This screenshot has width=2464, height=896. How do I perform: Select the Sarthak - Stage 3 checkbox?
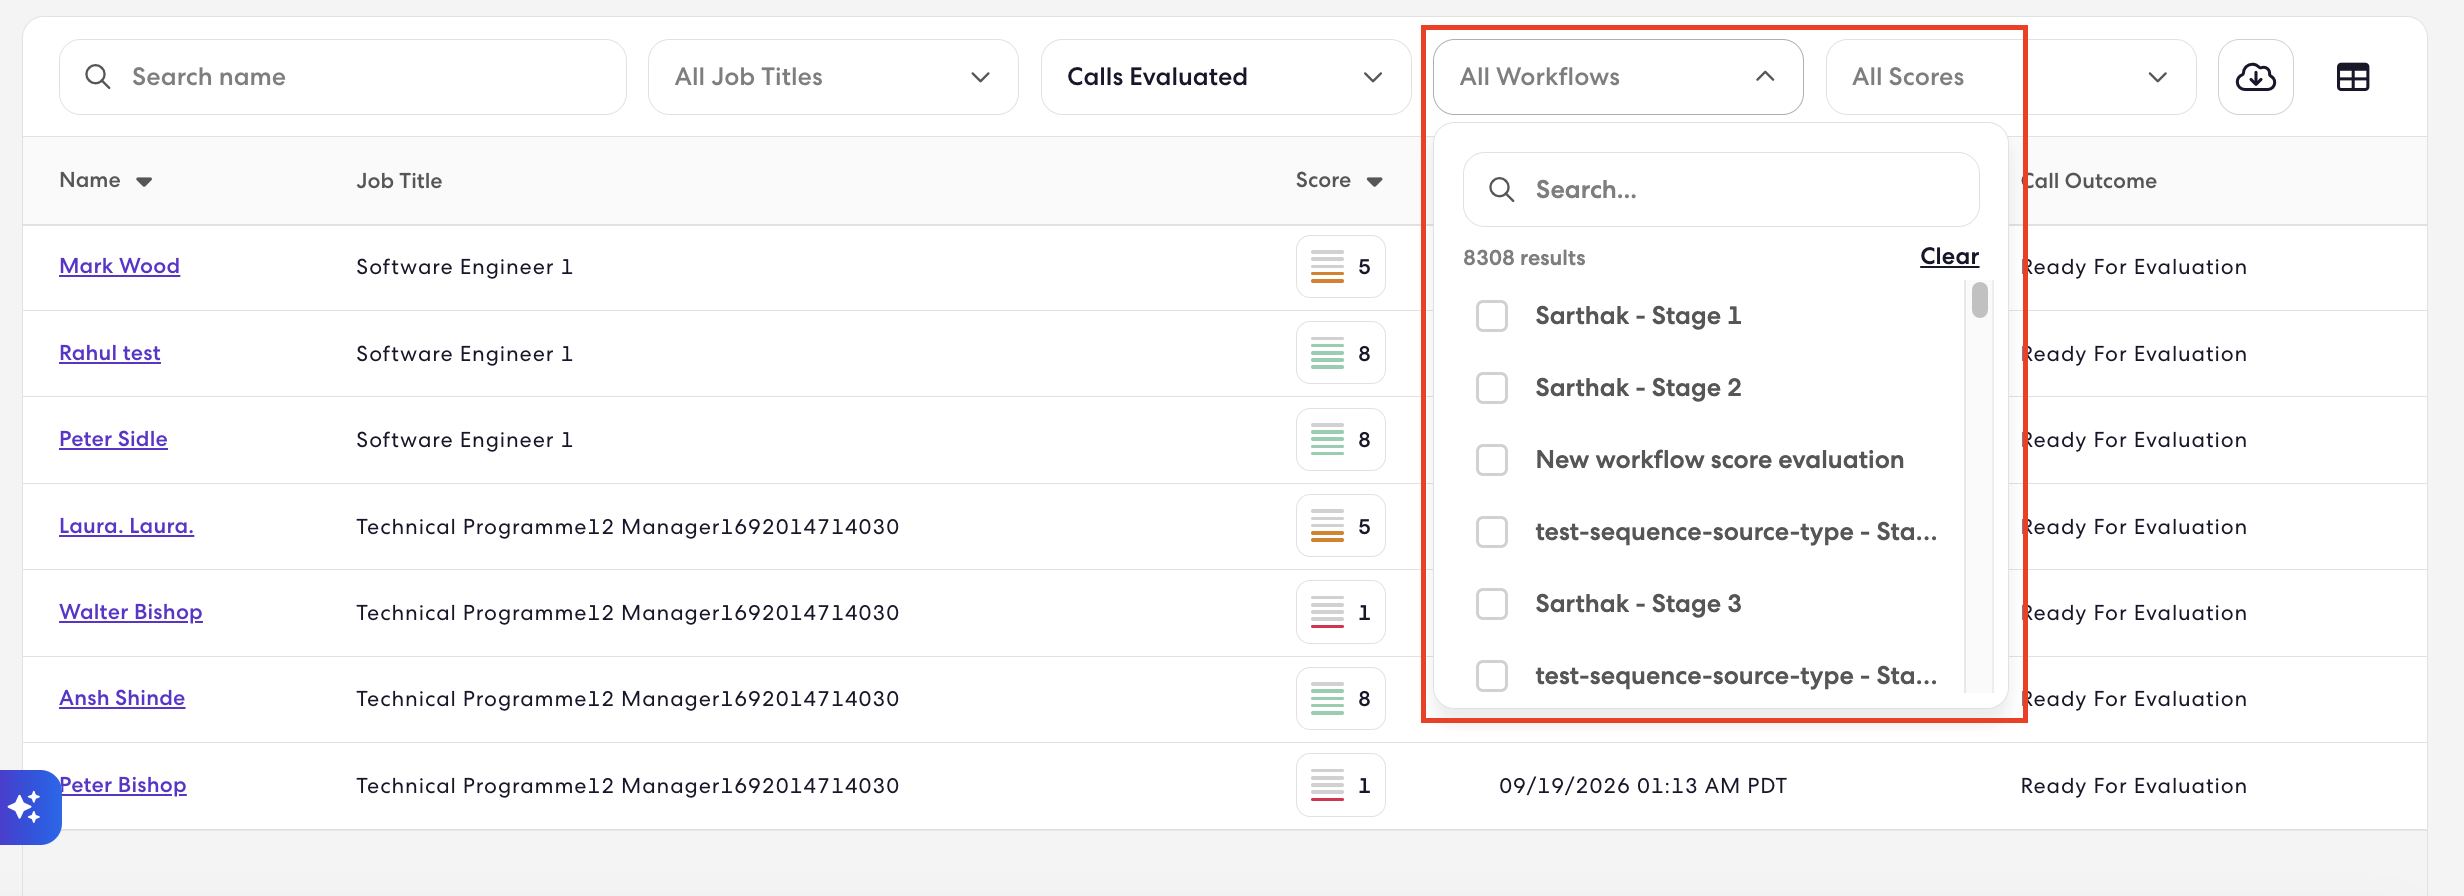click(1492, 604)
